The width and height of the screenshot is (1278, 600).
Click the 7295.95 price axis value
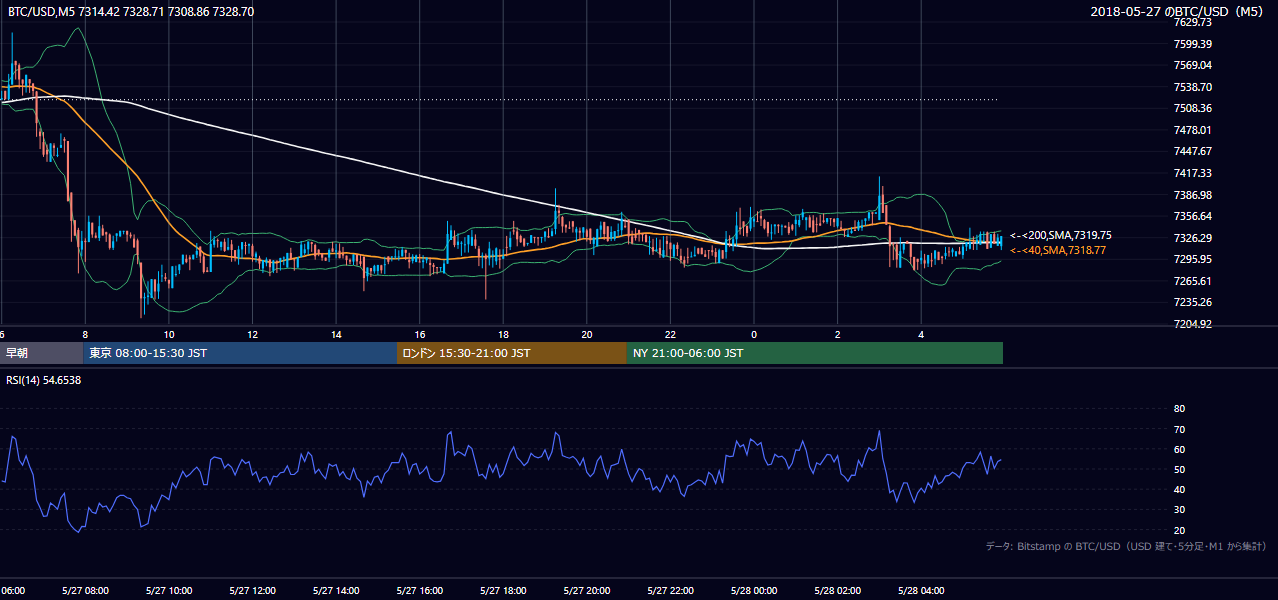pos(1192,259)
